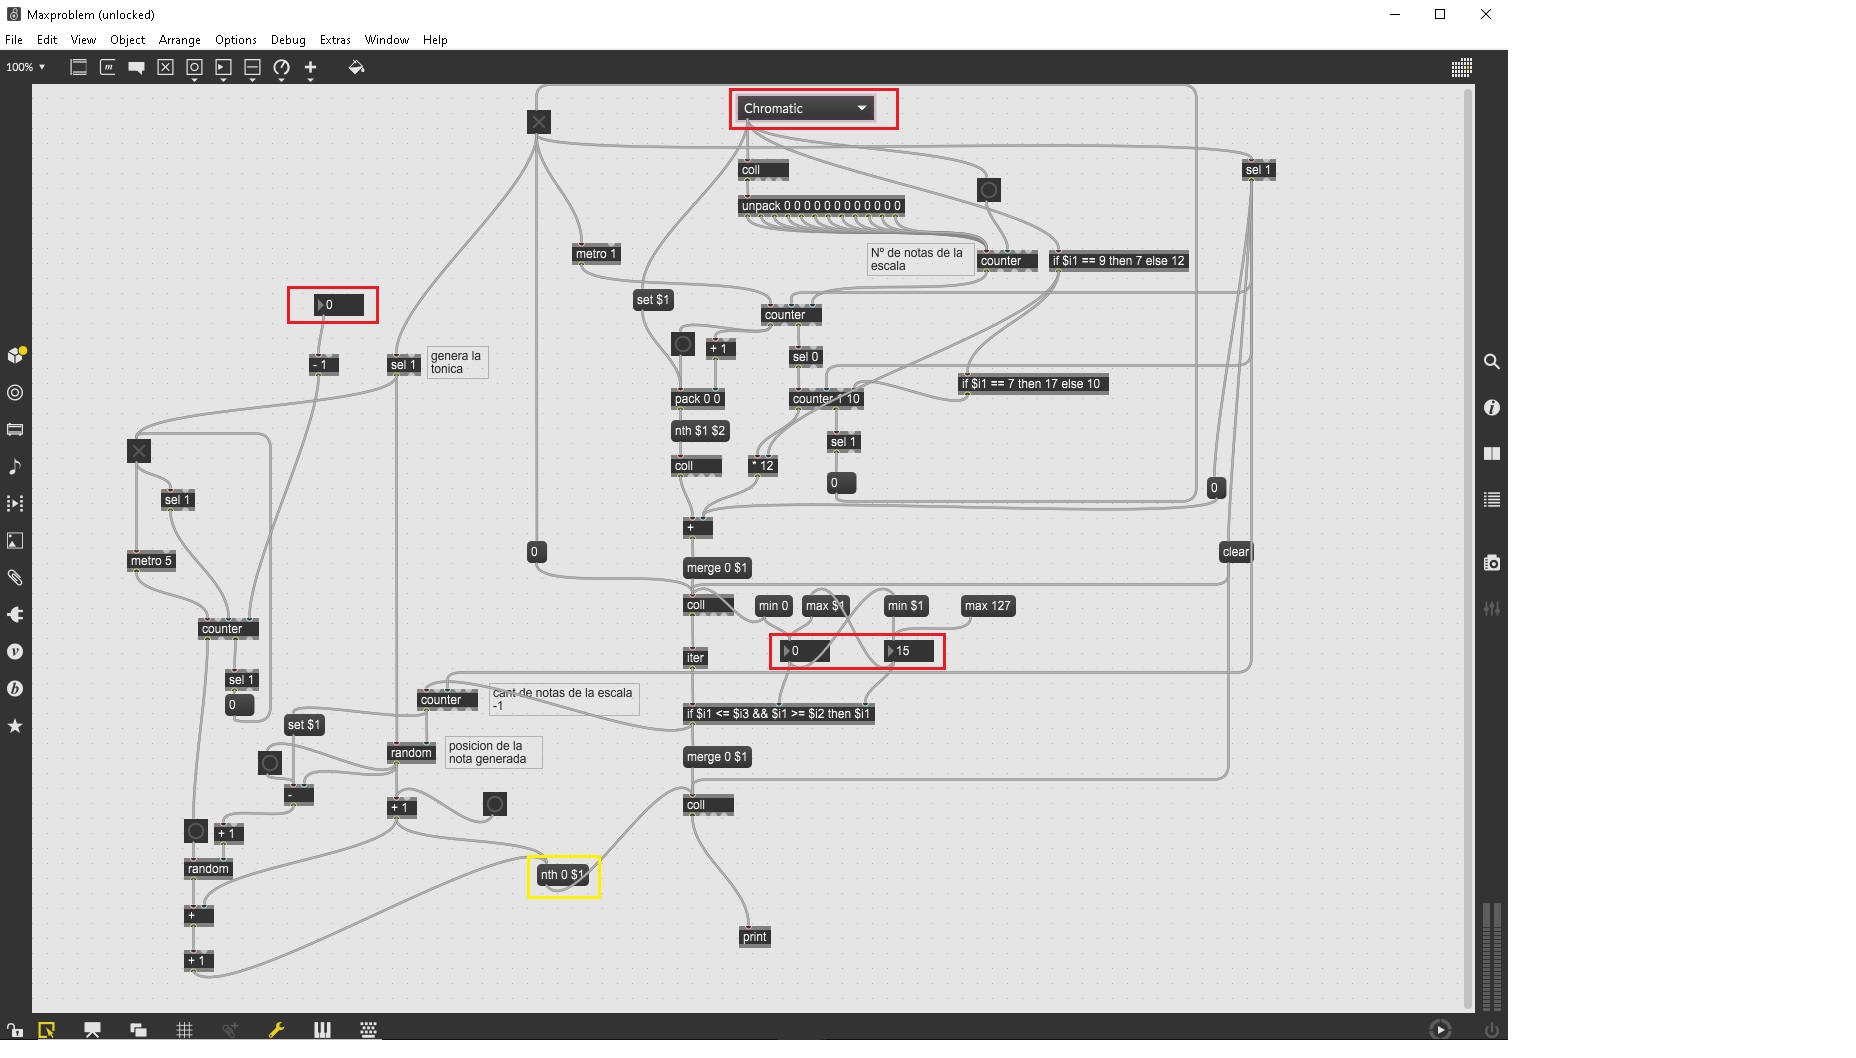Open the dial objects palette in toolbar
This screenshot has height=1058, width=1856.
tap(281, 67)
